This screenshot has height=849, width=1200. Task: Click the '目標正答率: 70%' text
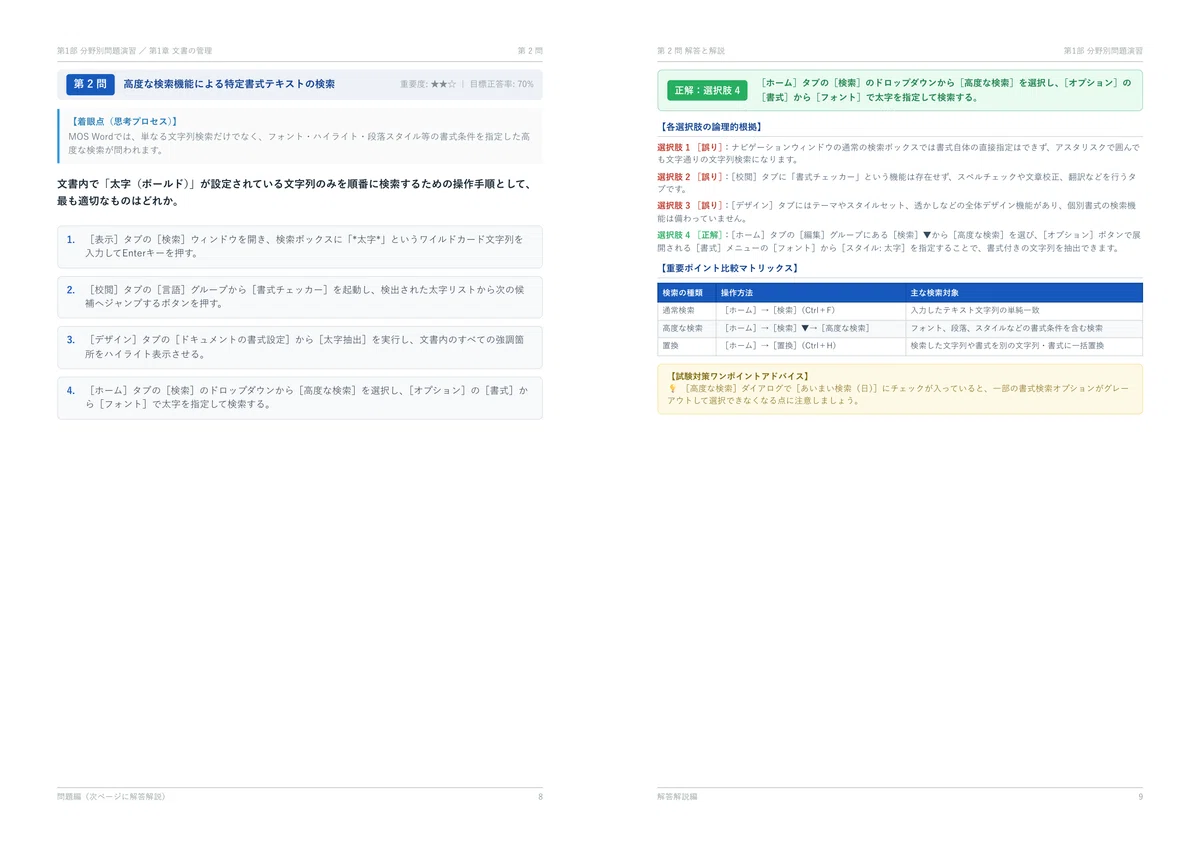[501, 85]
